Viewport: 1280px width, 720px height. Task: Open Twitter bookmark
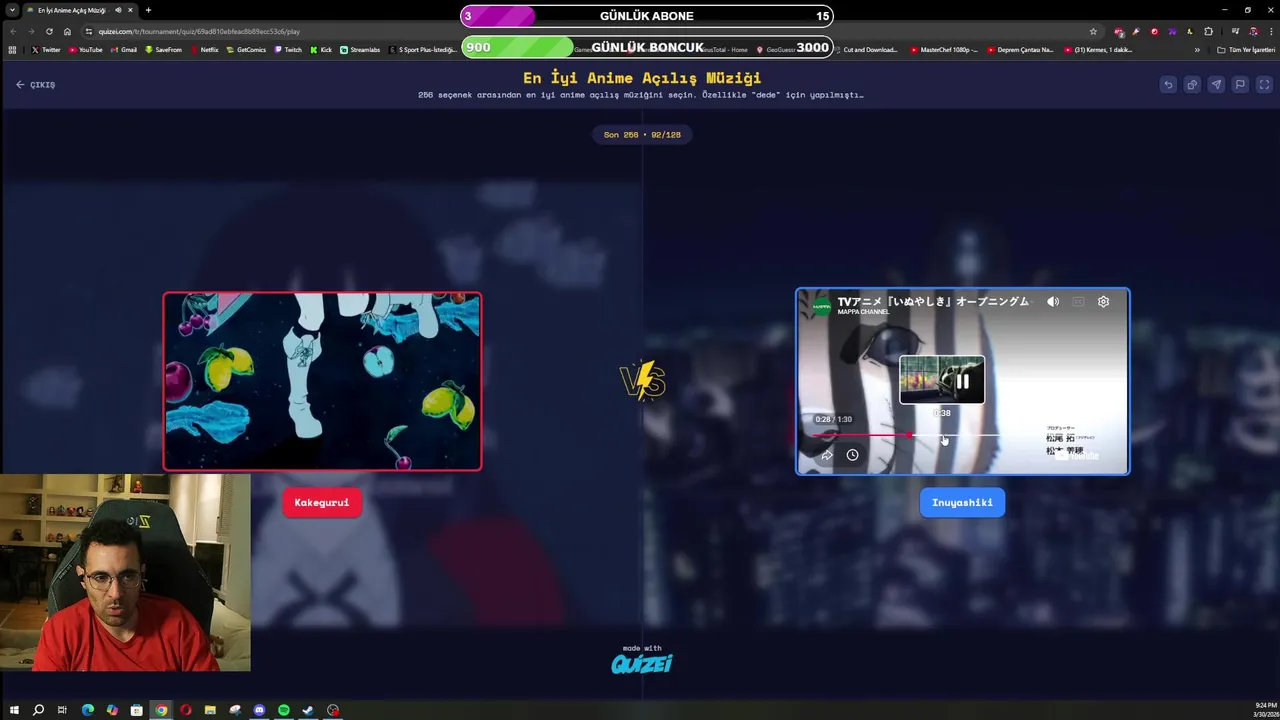(46, 49)
